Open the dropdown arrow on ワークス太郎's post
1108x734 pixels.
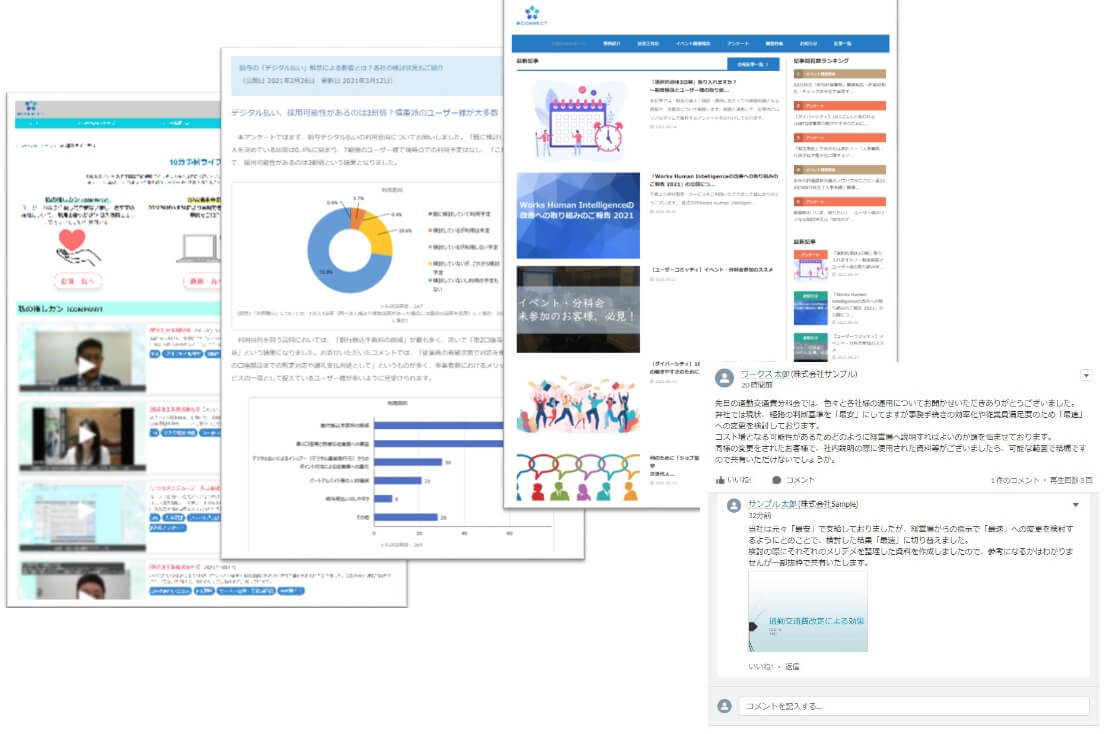1086,375
